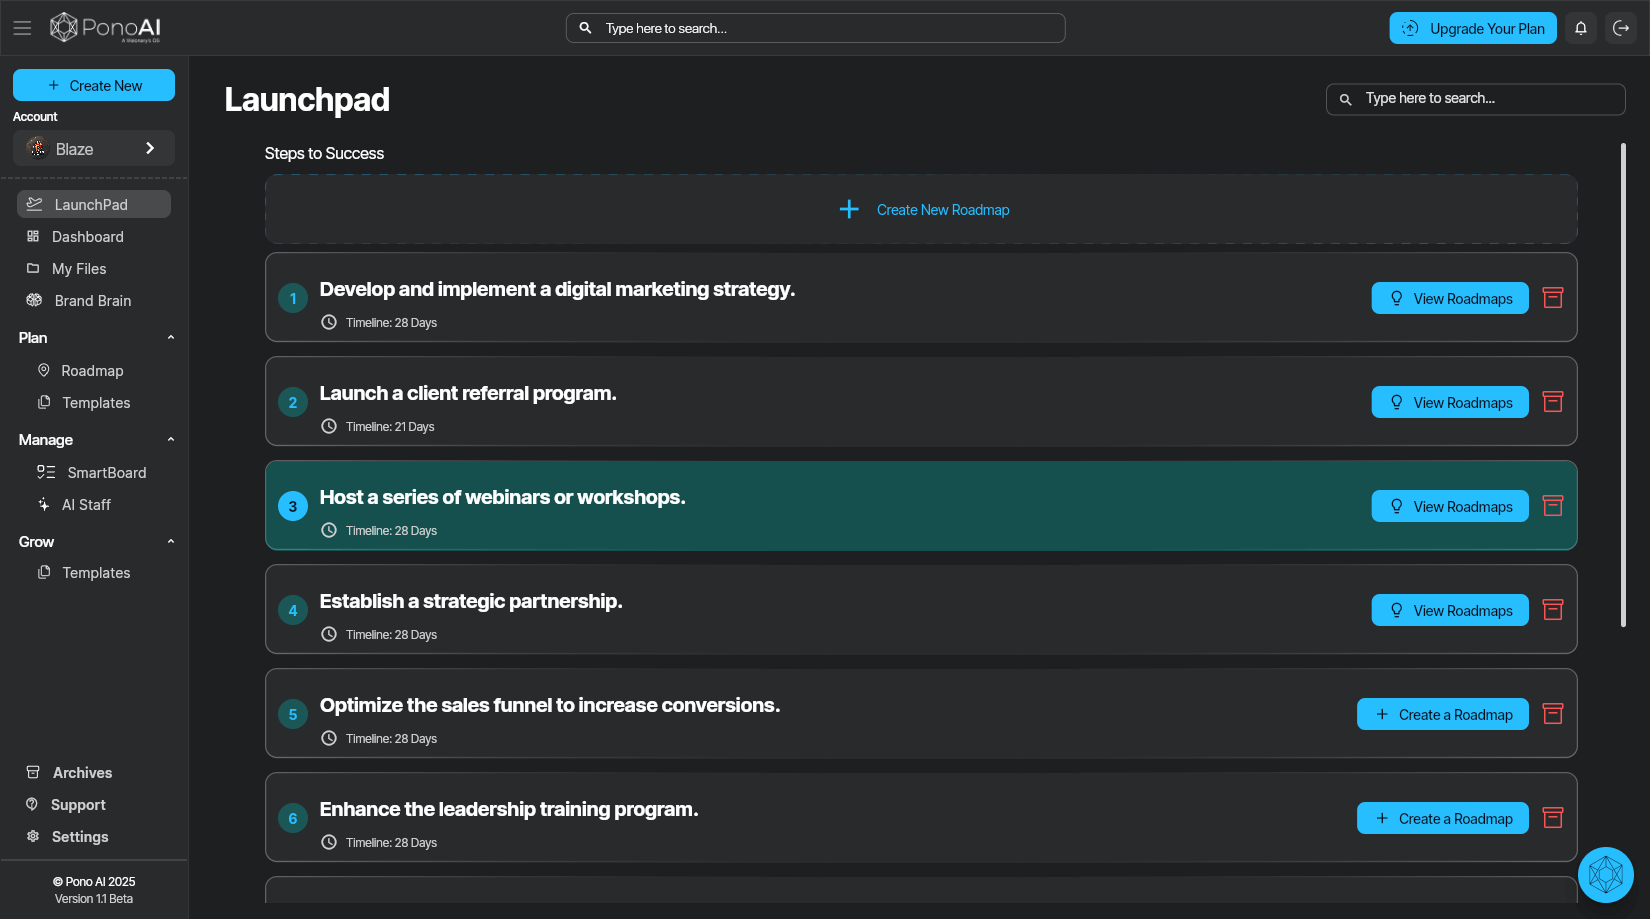
Task: Select the SmartBoard panel
Action: pyautogui.click(x=106, y=472)
